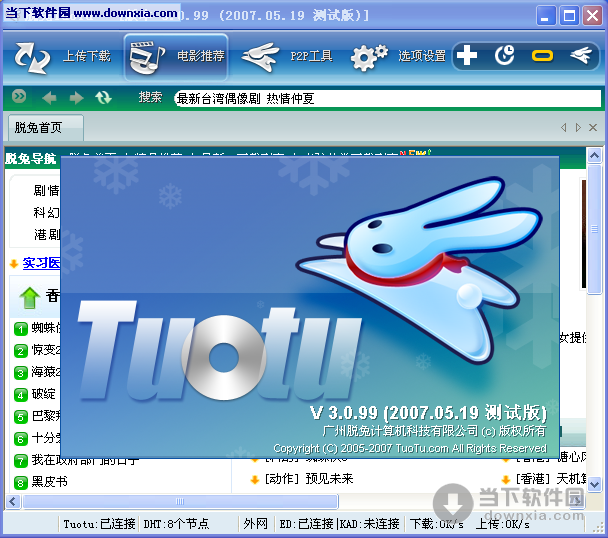The image size is (608, 538).
Task: Open the 电影推荐 movie recommendations page
Action: [x=177, y=56]
